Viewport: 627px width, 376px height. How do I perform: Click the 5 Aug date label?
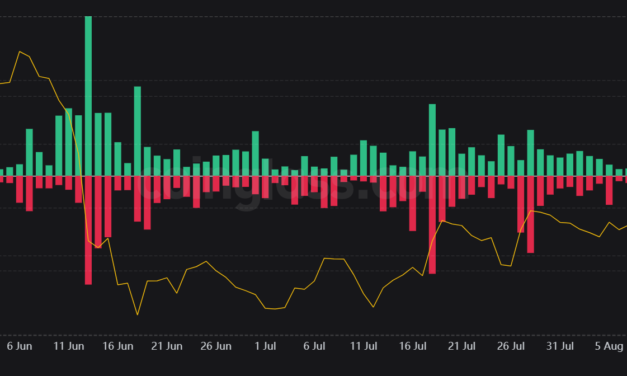tap(609, 346)
